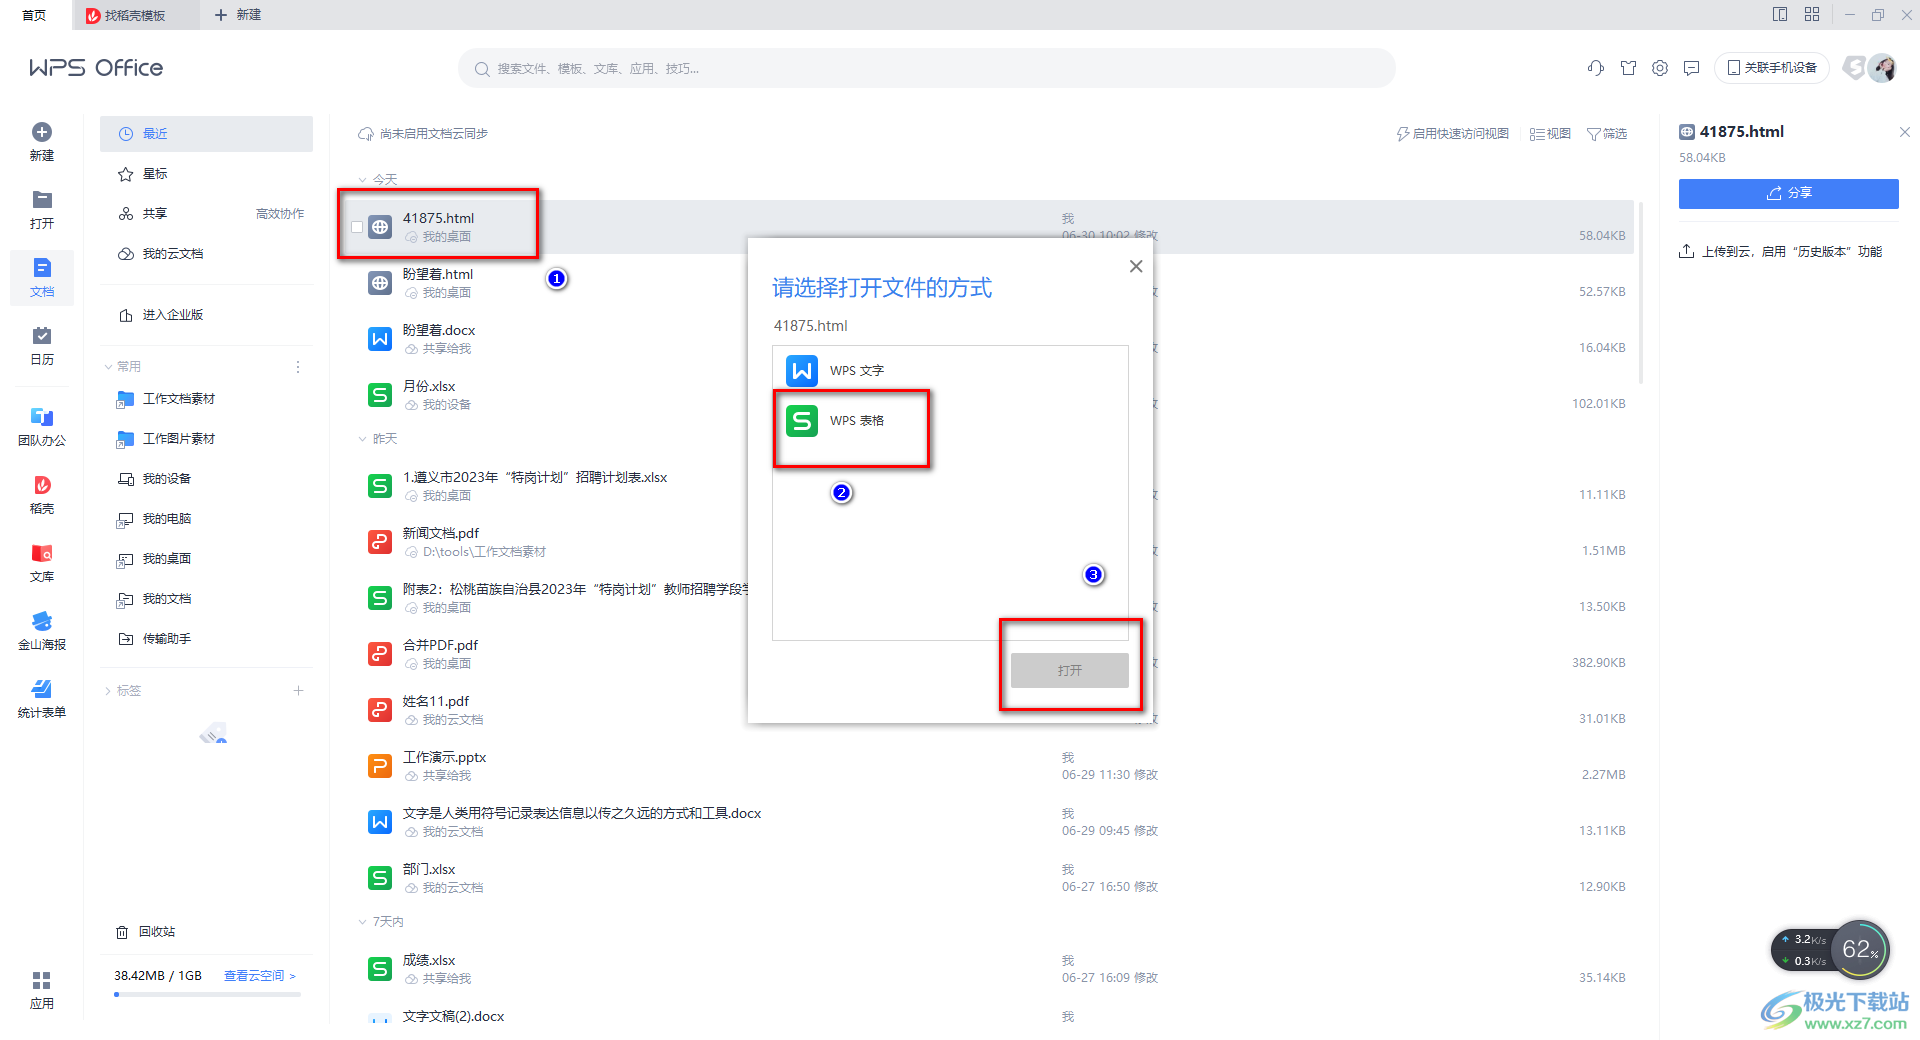This screenshot has width=1920, height=1040.
Task: Open the settings gear icon in header
Action: [x=1660, y=68]
